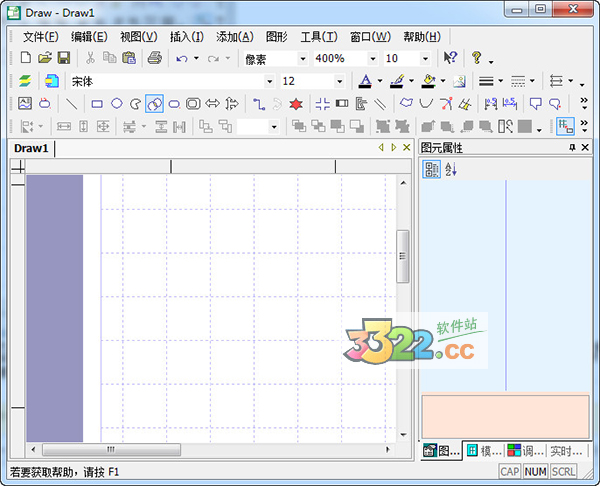
Task: Open the font size 12 dropdown
Action: pyautogui.click(x=340, y=81)
